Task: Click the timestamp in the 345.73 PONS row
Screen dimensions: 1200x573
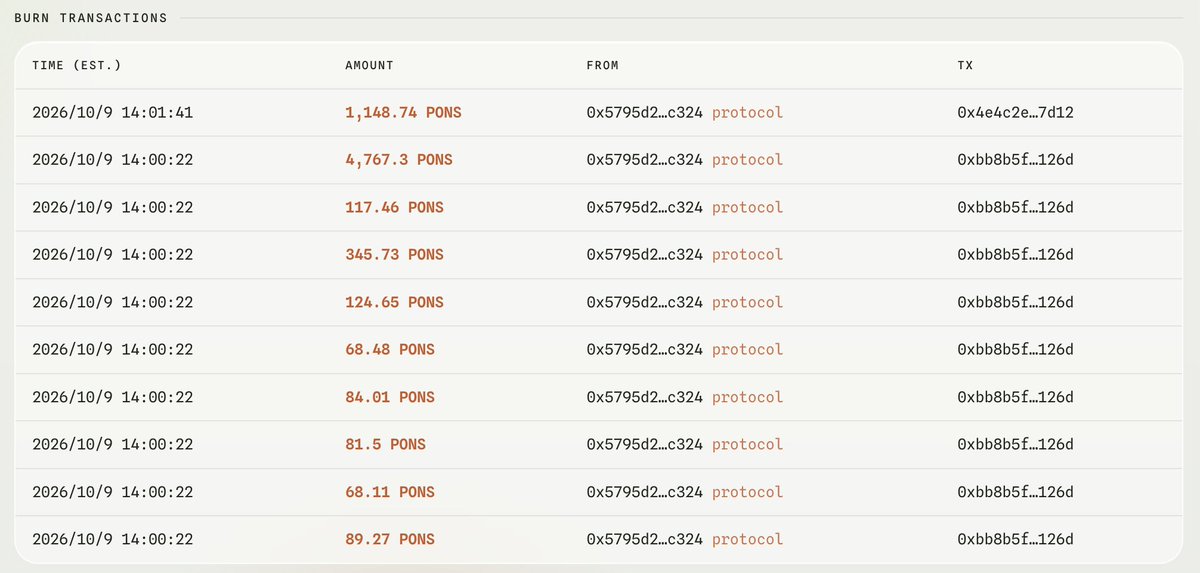Action: tap(112, 255)
